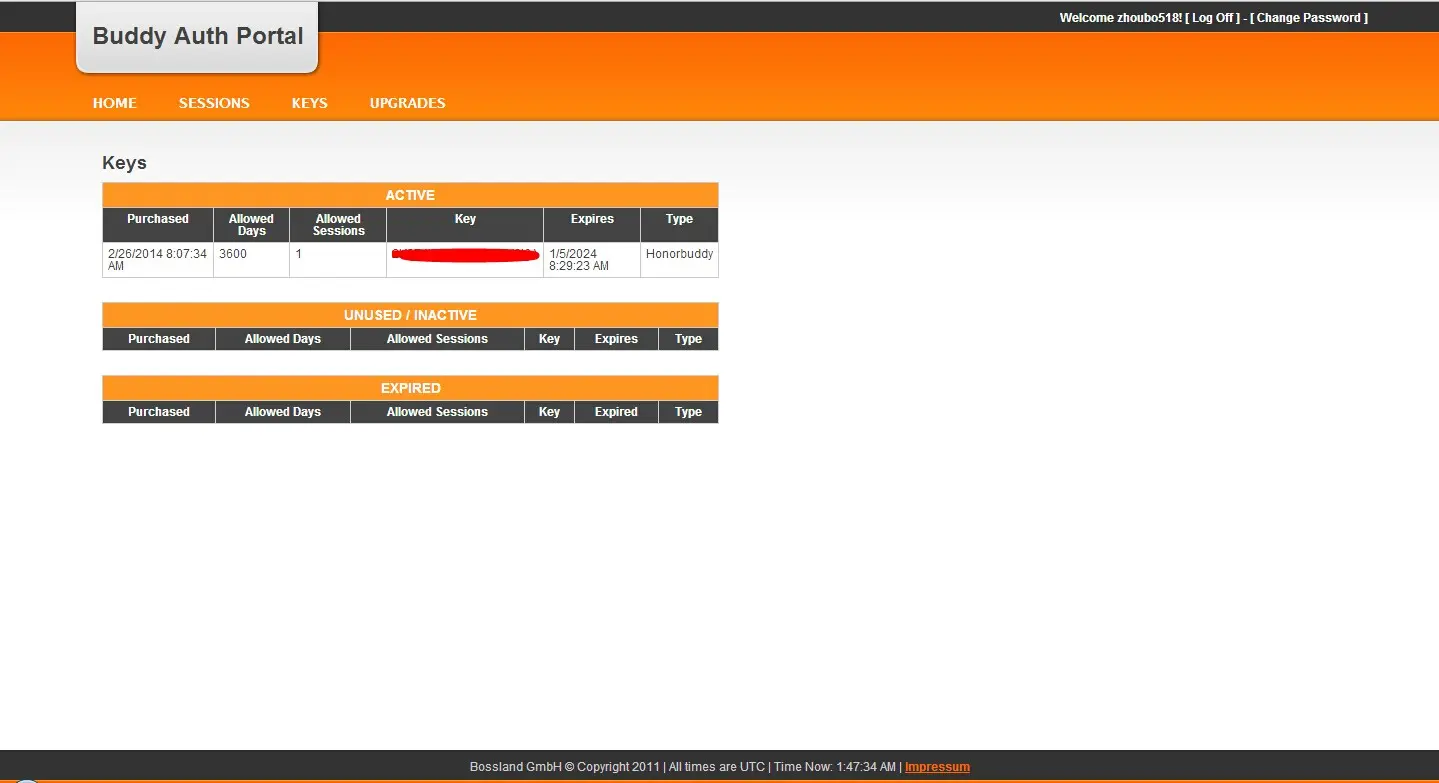Follow the Impressum footer link

pyautogui.click(x=937, y=767)
